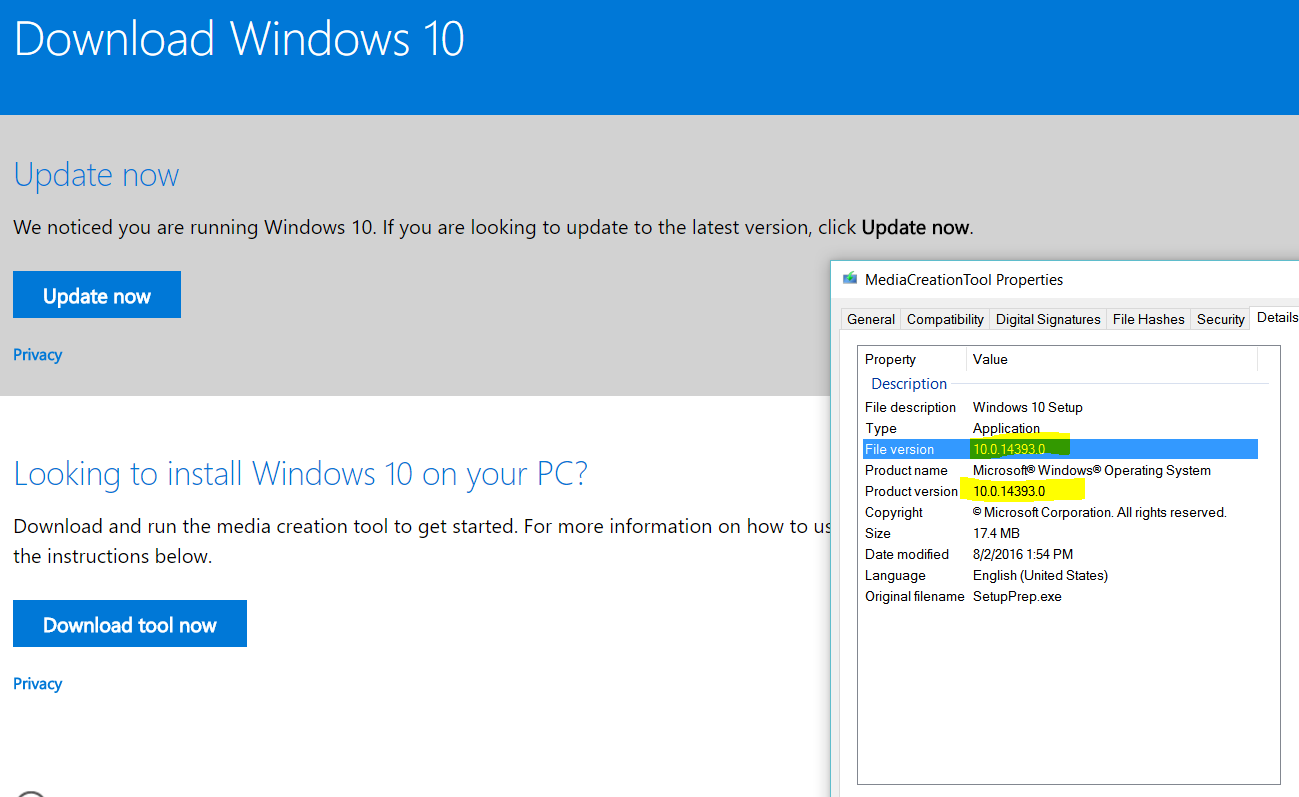The width and height of the screenshot is (1299, 797).
Task: Click the SetupPrep.exe value
Action: point(1017,596)
